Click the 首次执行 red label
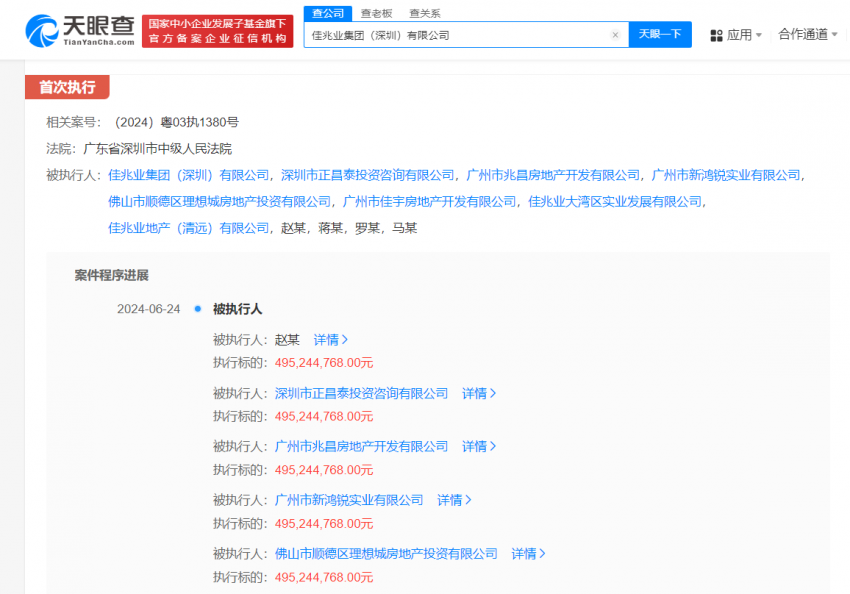This screenshot has height=594, width=850. click(67, 87)
